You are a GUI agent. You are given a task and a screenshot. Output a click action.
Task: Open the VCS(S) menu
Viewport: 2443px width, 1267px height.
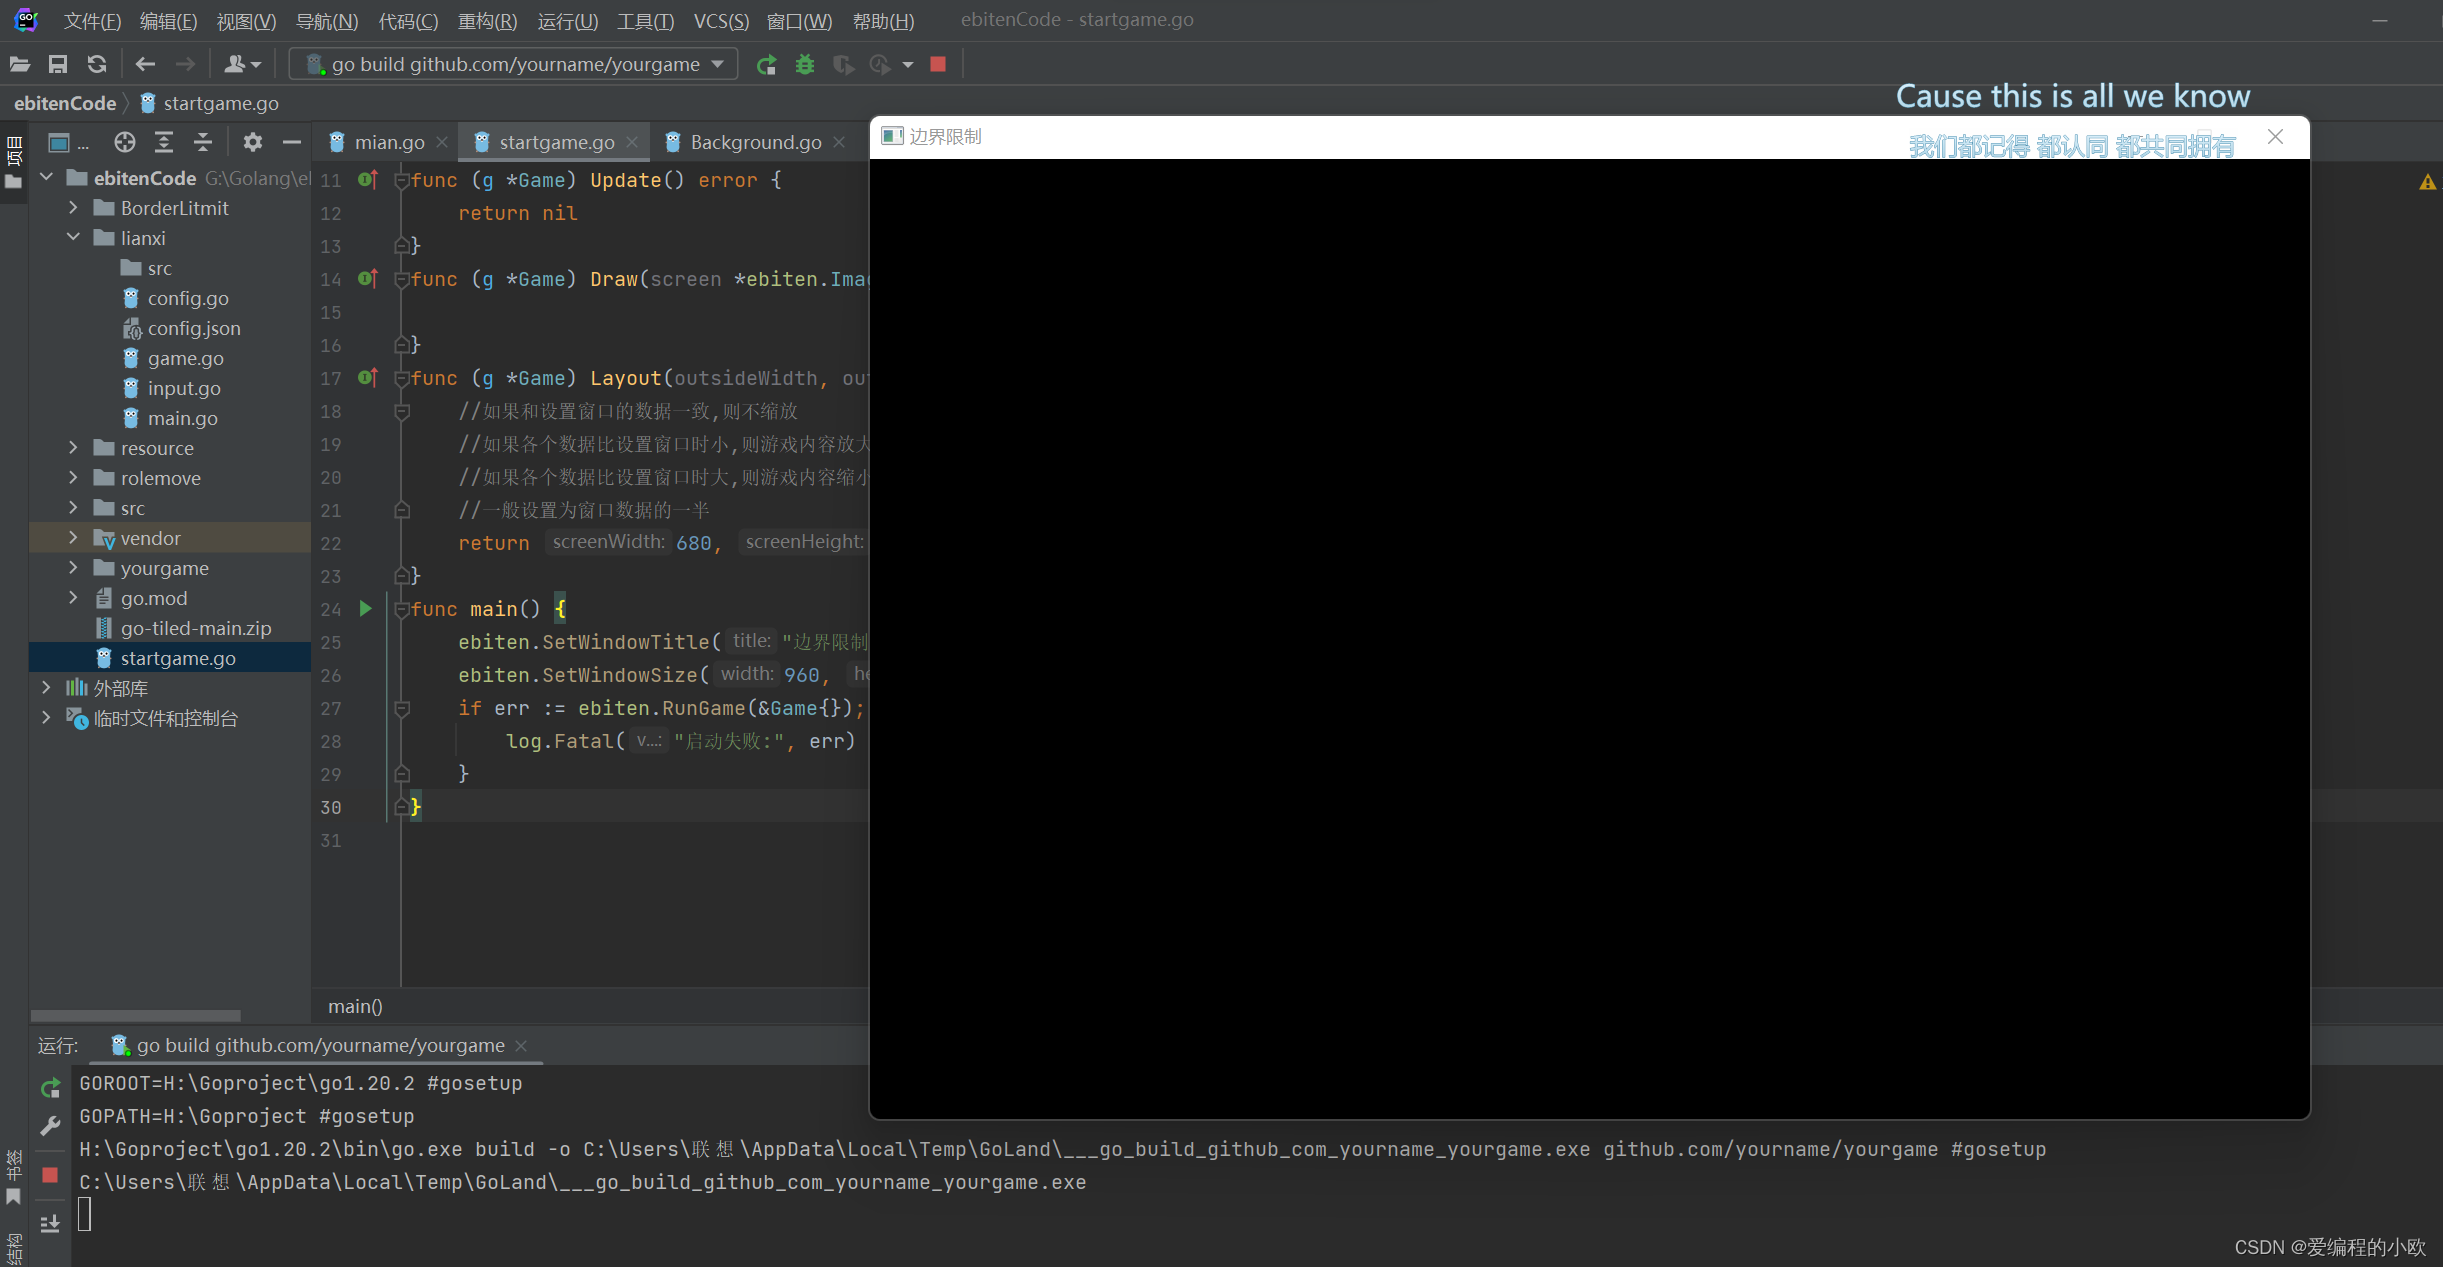coord(721,21)
